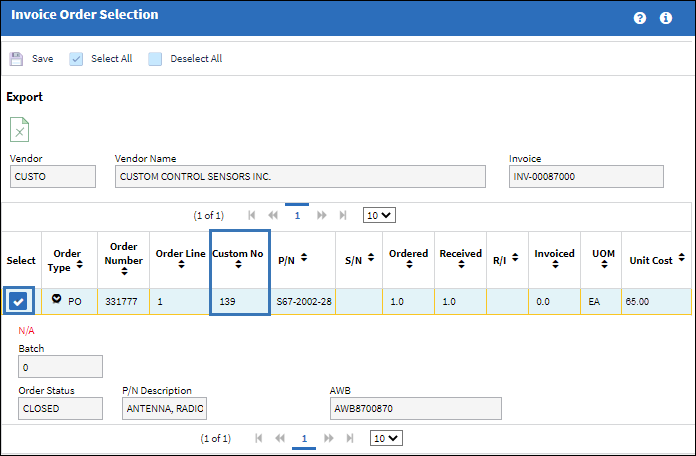Image resolution: width=696 pixels, height=456 pixels.
Task: Click the Batch field showing 0
Action: tap(60, 367)
